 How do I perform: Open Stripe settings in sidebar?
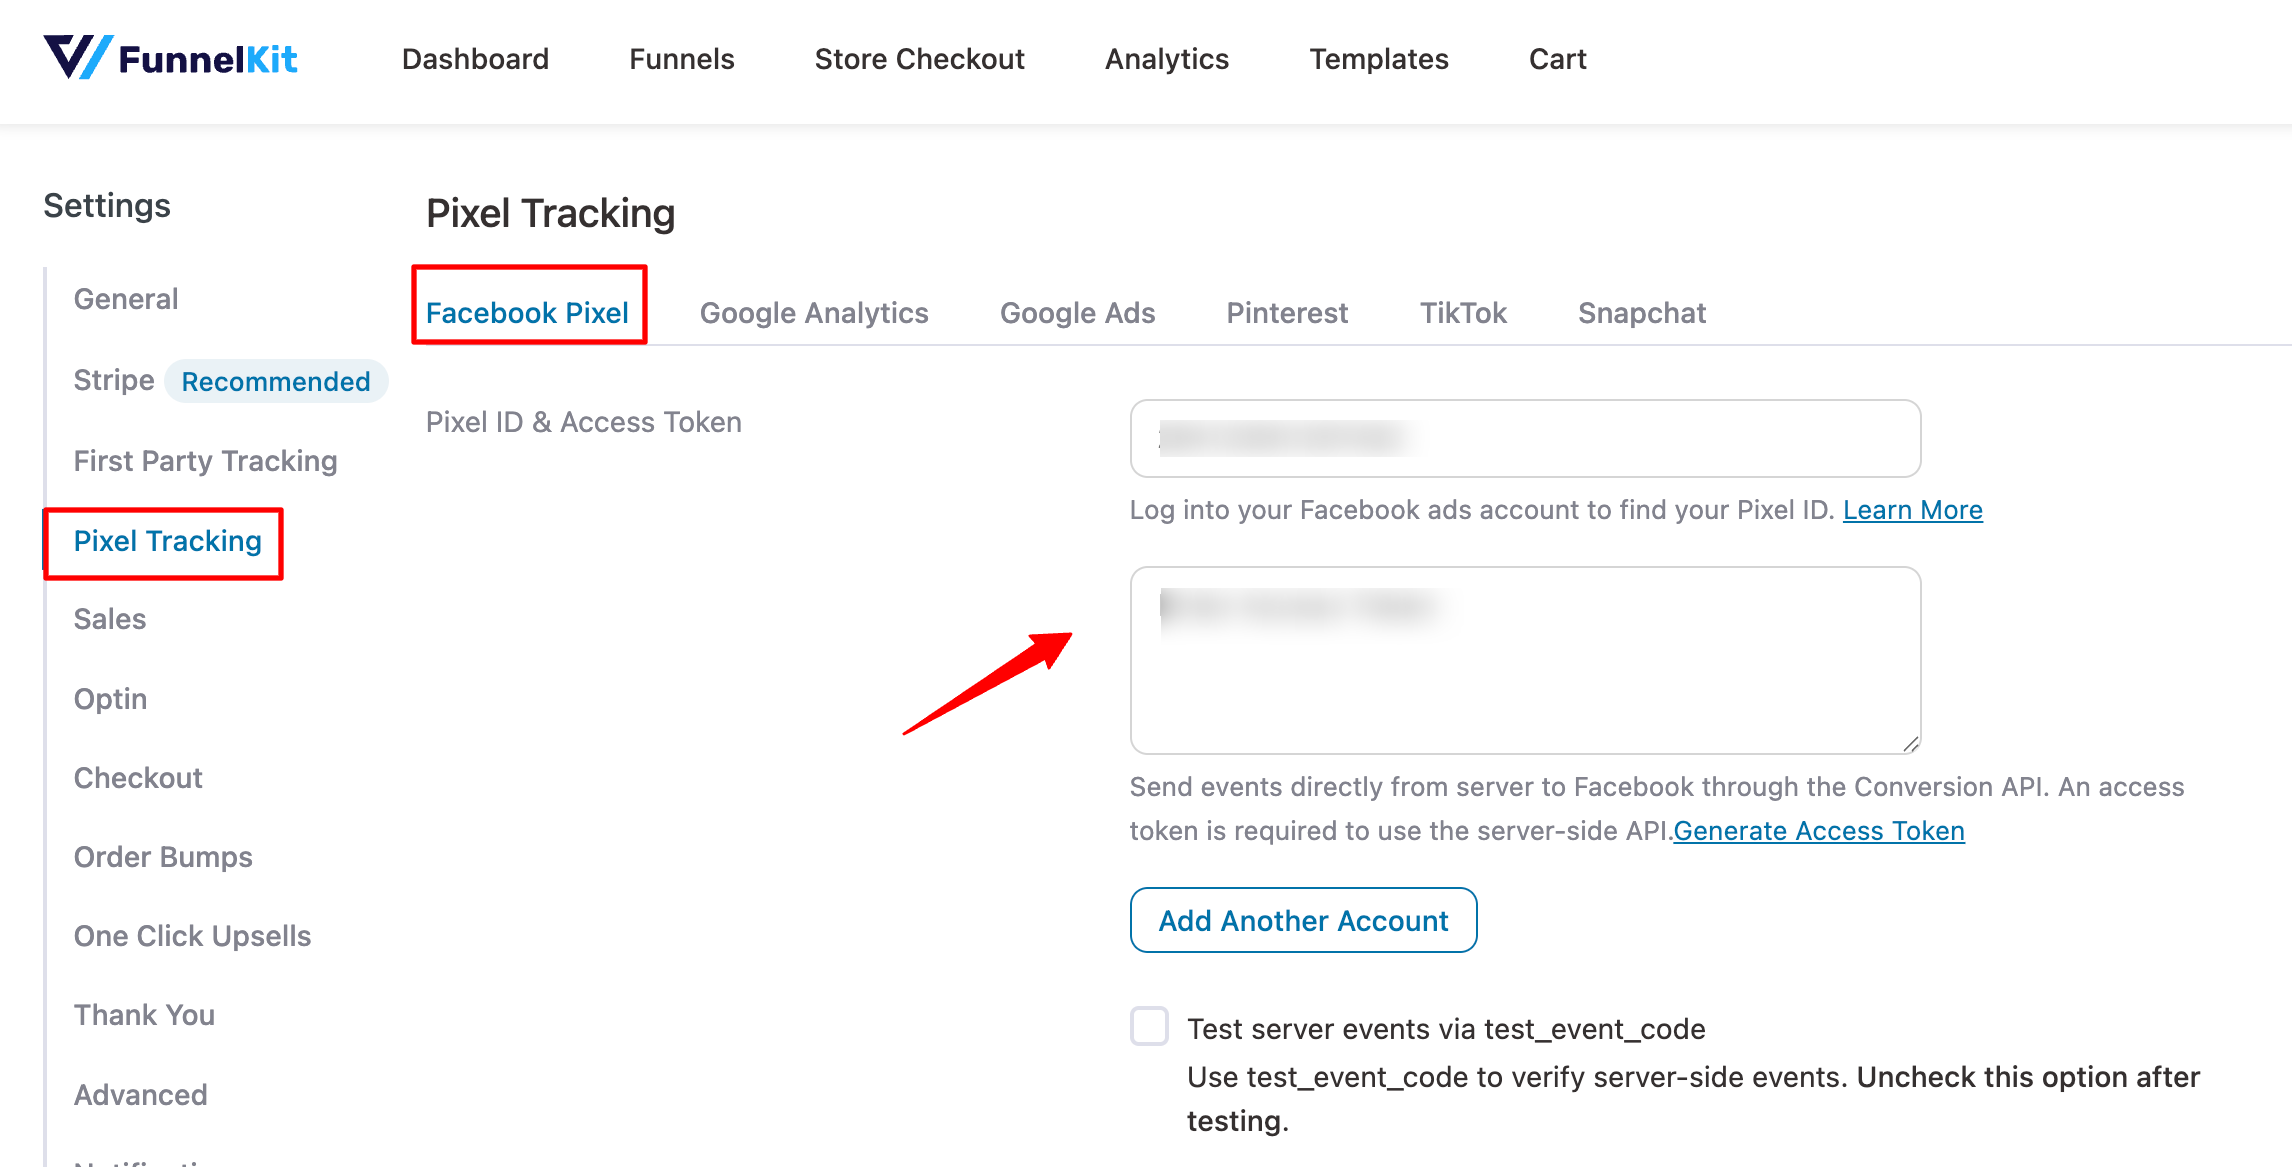point(114,380)
